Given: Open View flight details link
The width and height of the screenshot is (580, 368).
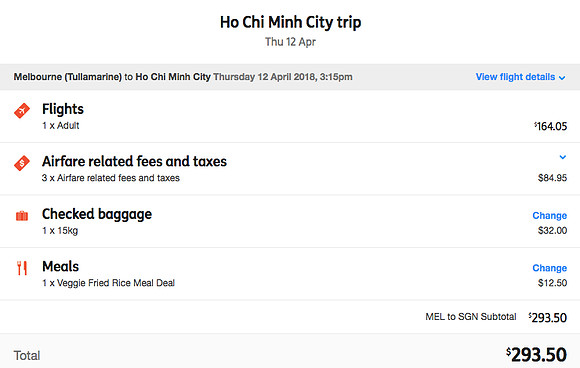Looking at the screenshot, I should pos(515,77).
